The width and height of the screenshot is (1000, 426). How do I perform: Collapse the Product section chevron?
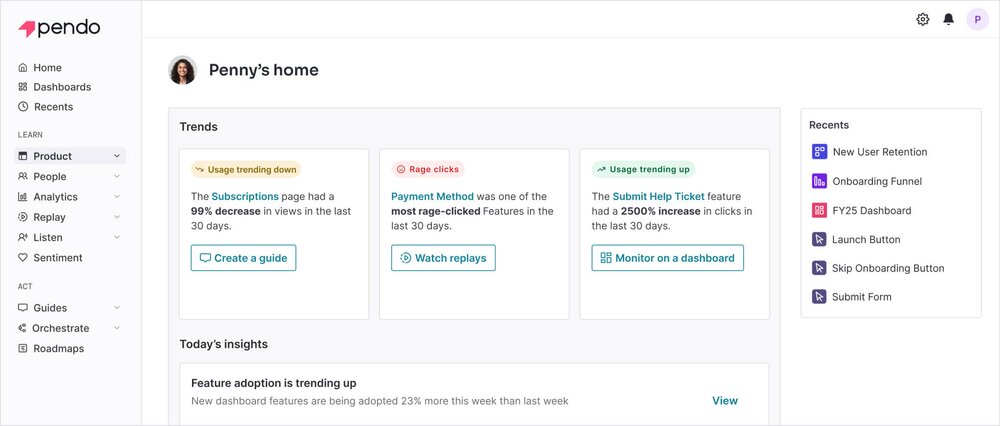(x=117, y=156)
